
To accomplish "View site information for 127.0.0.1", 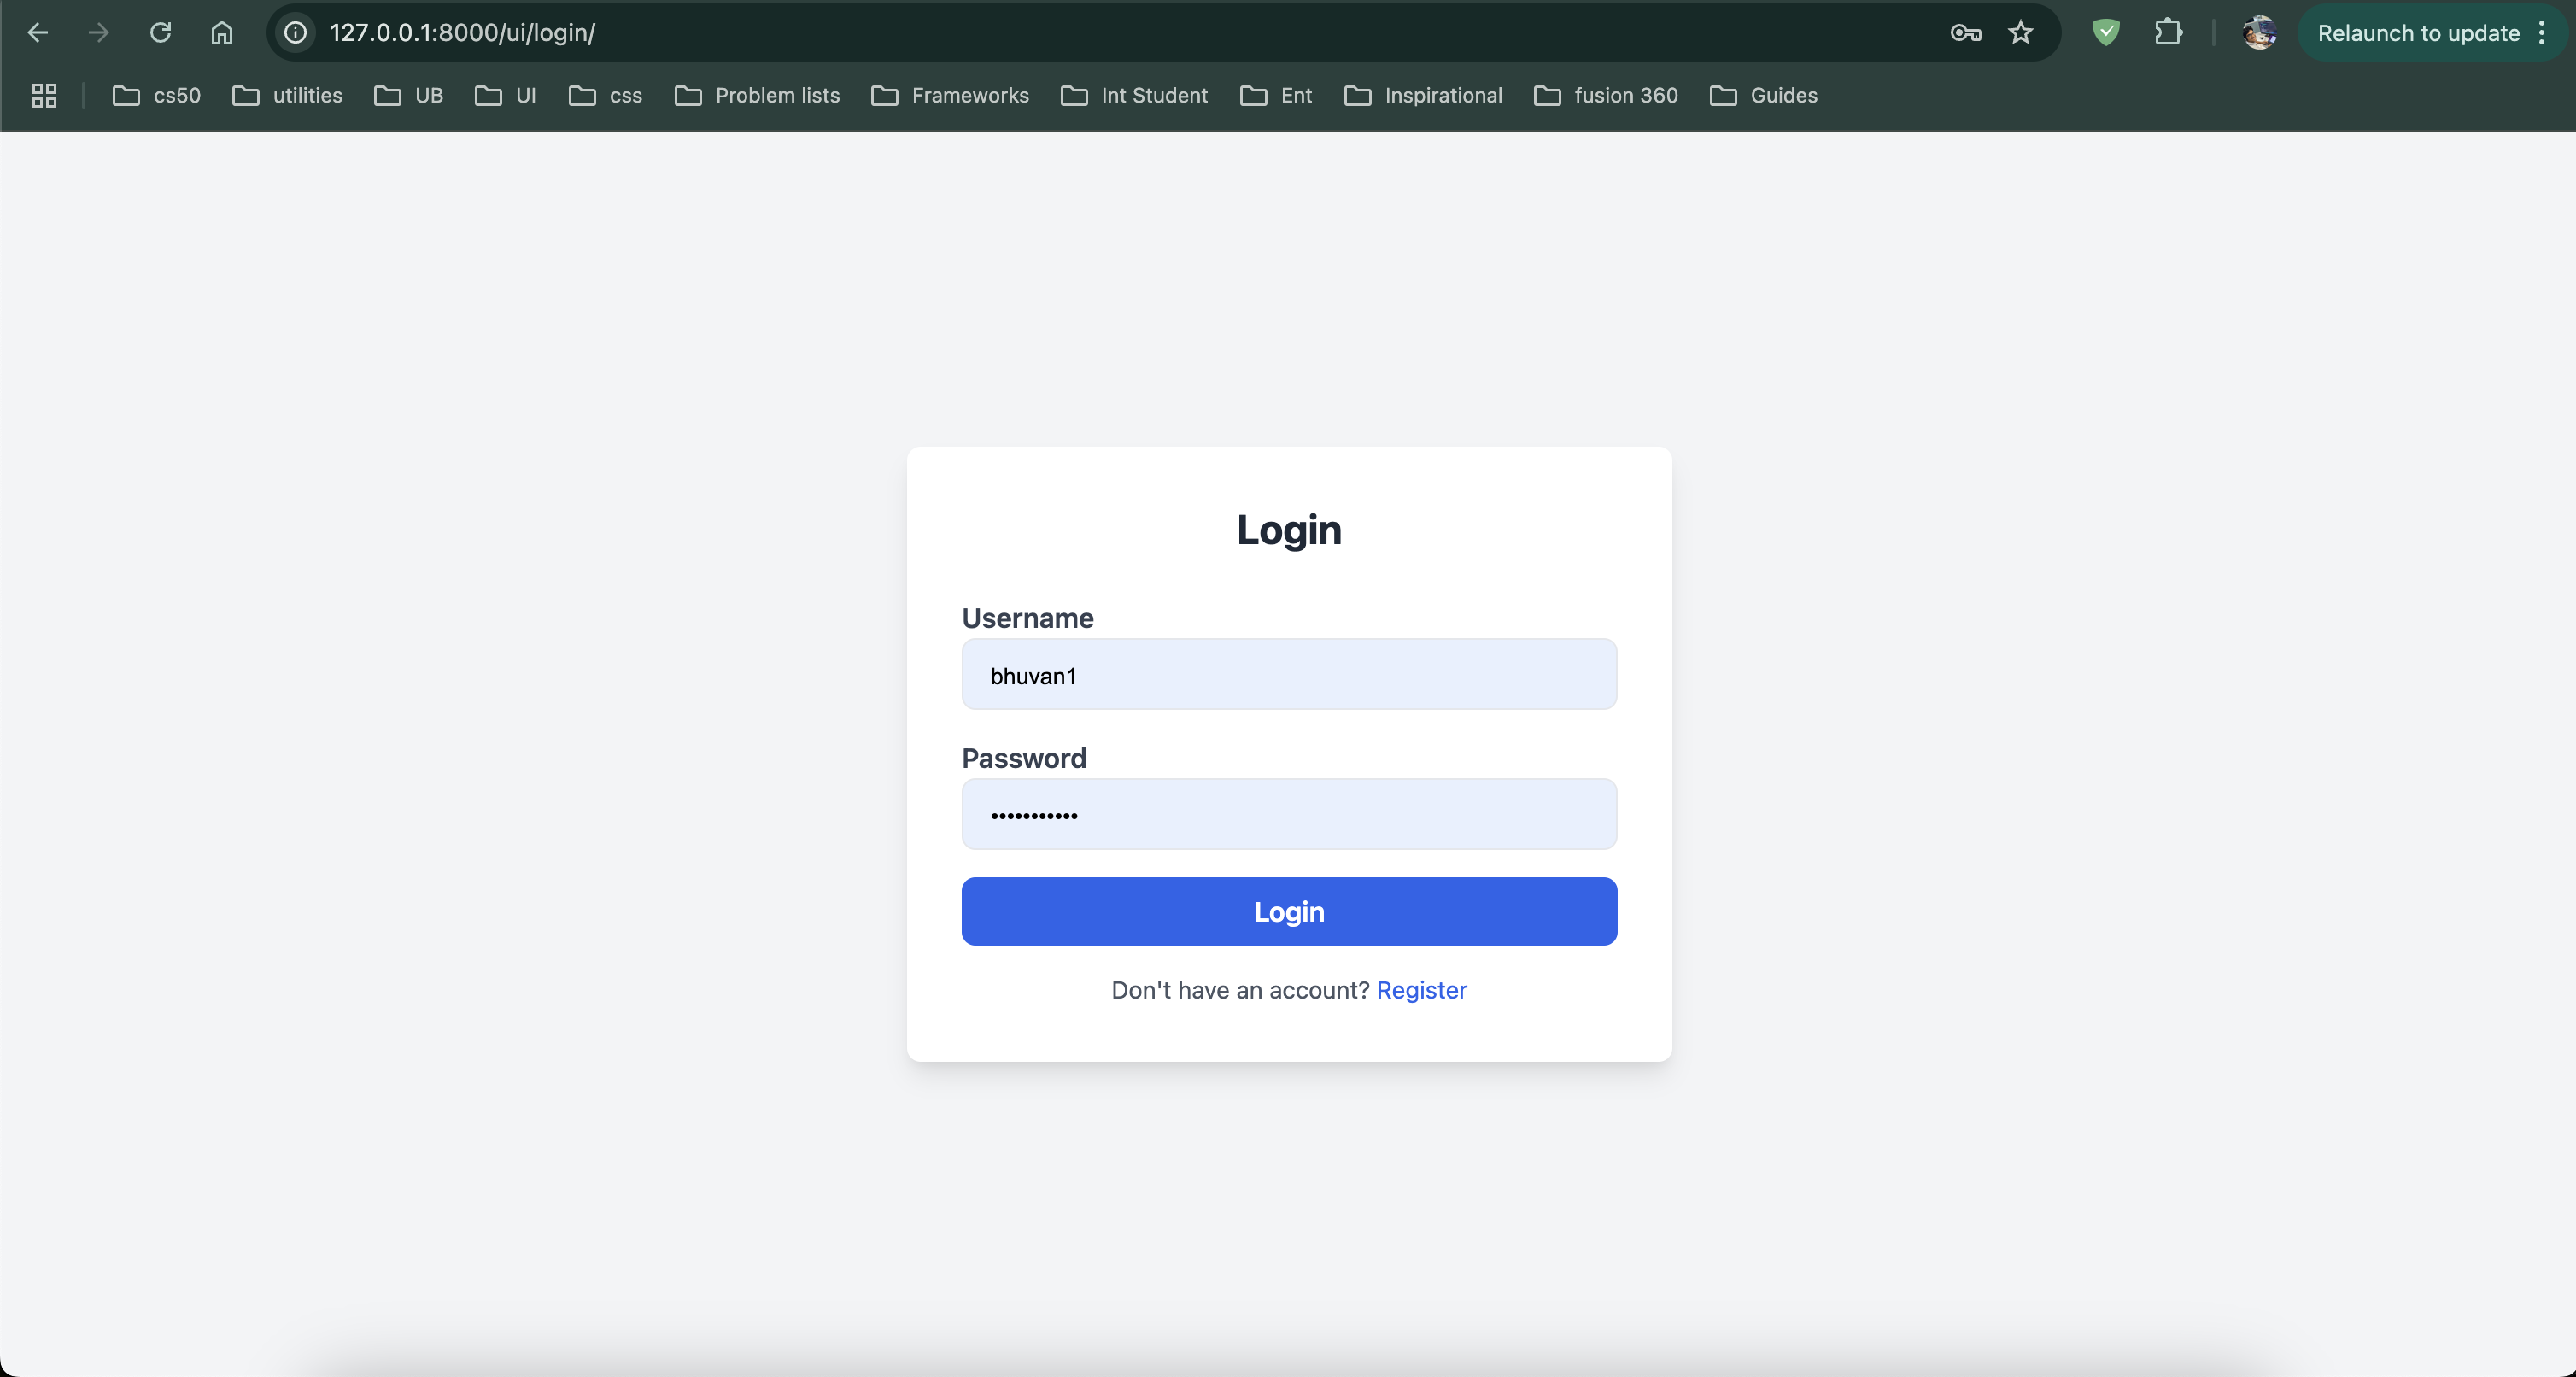I will pyautogui.click(x=296, y=33).
